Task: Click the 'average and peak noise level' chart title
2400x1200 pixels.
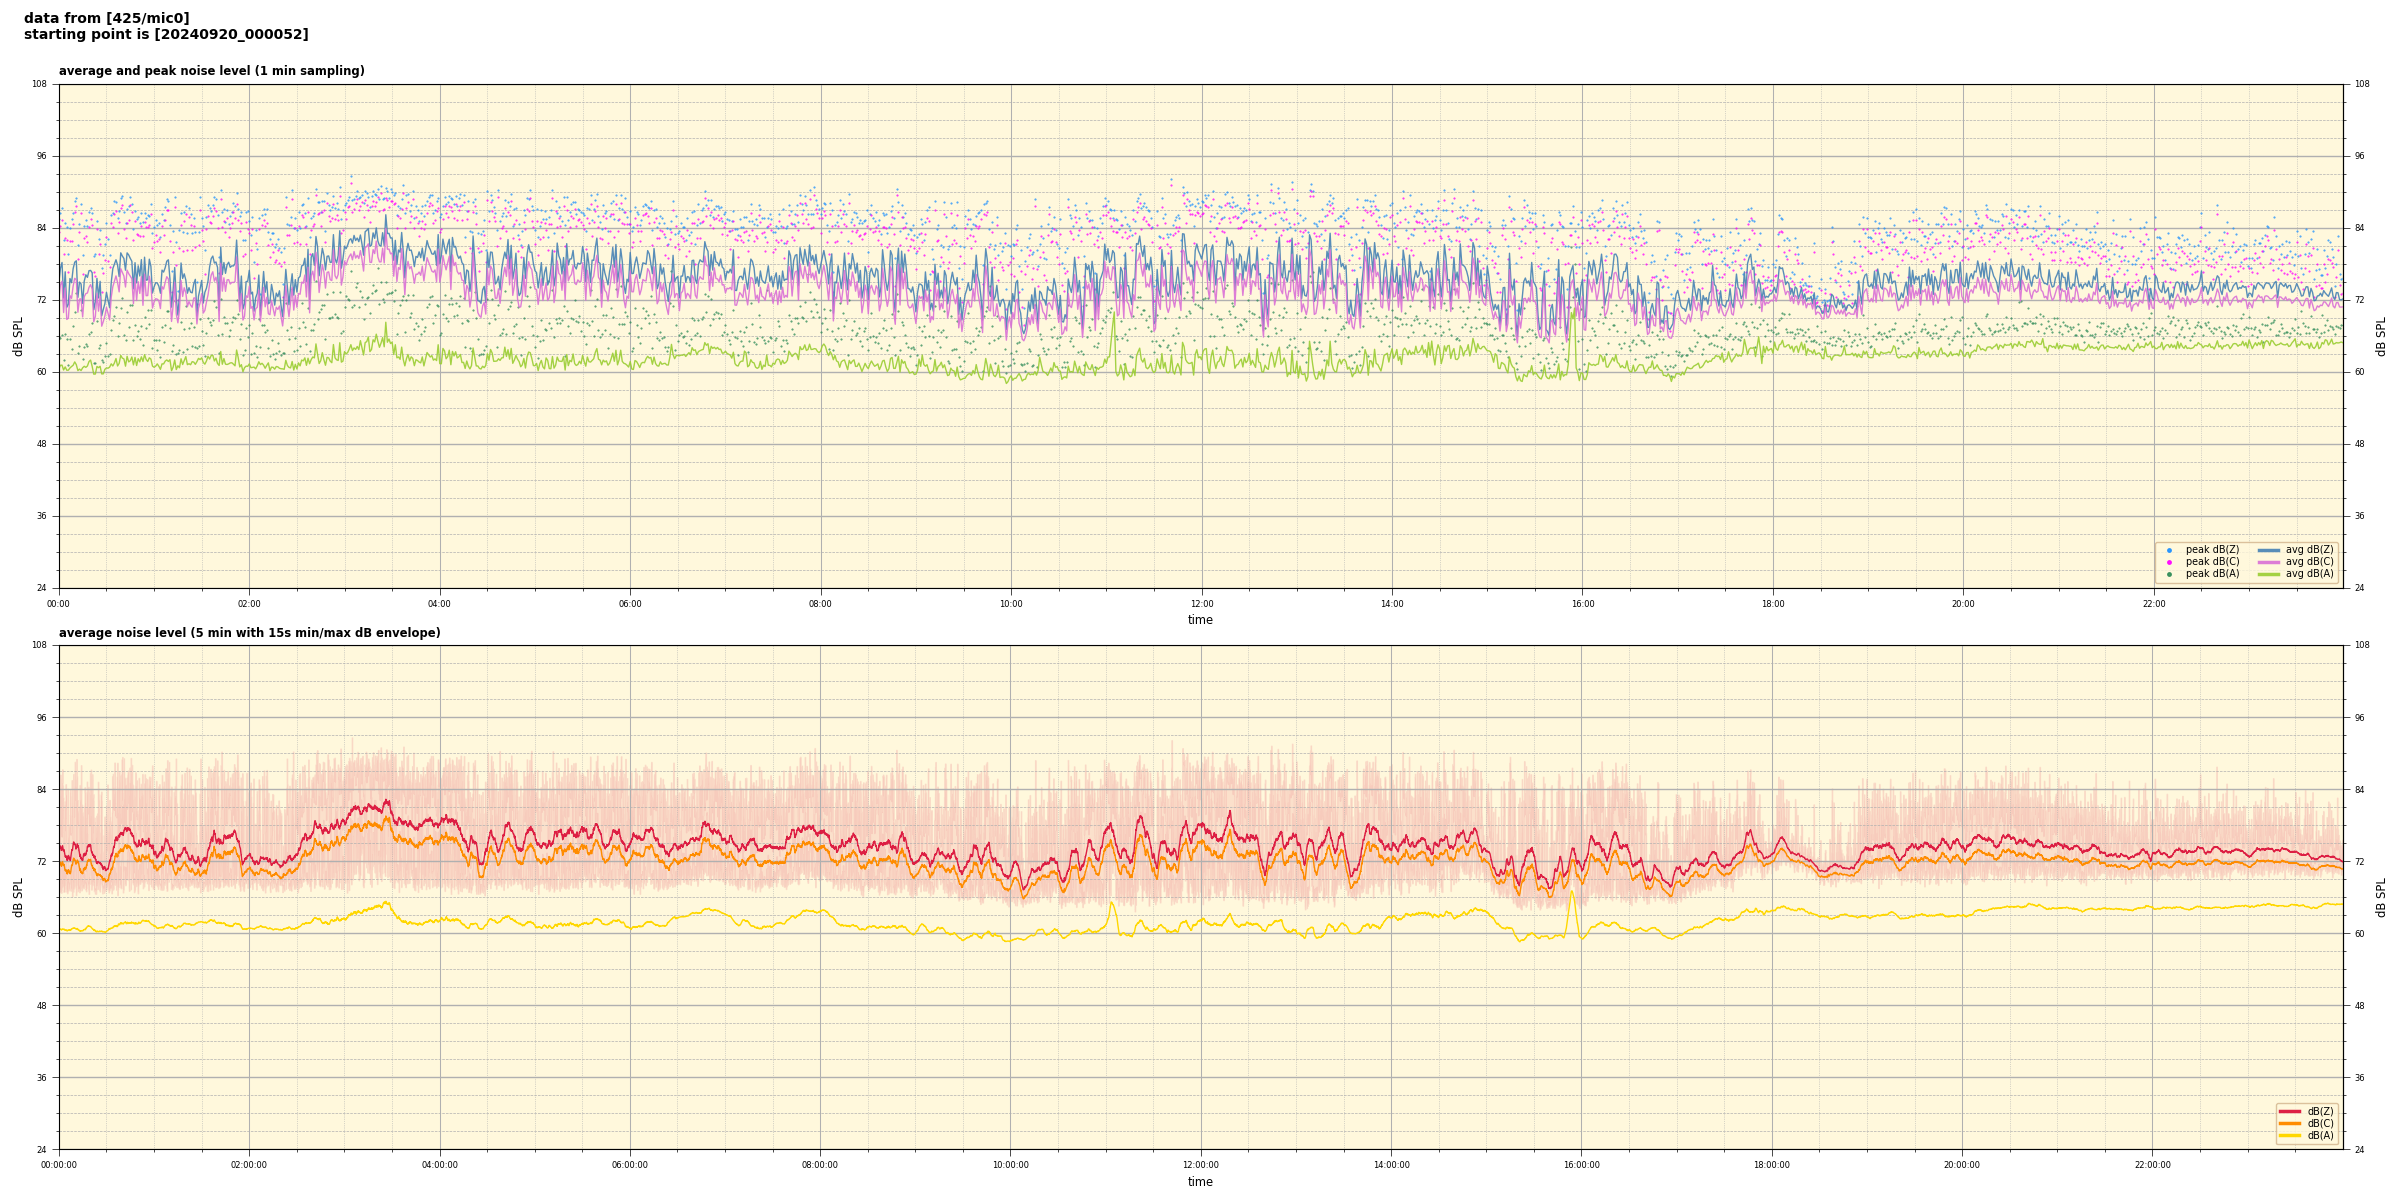Action: point(211,71)
